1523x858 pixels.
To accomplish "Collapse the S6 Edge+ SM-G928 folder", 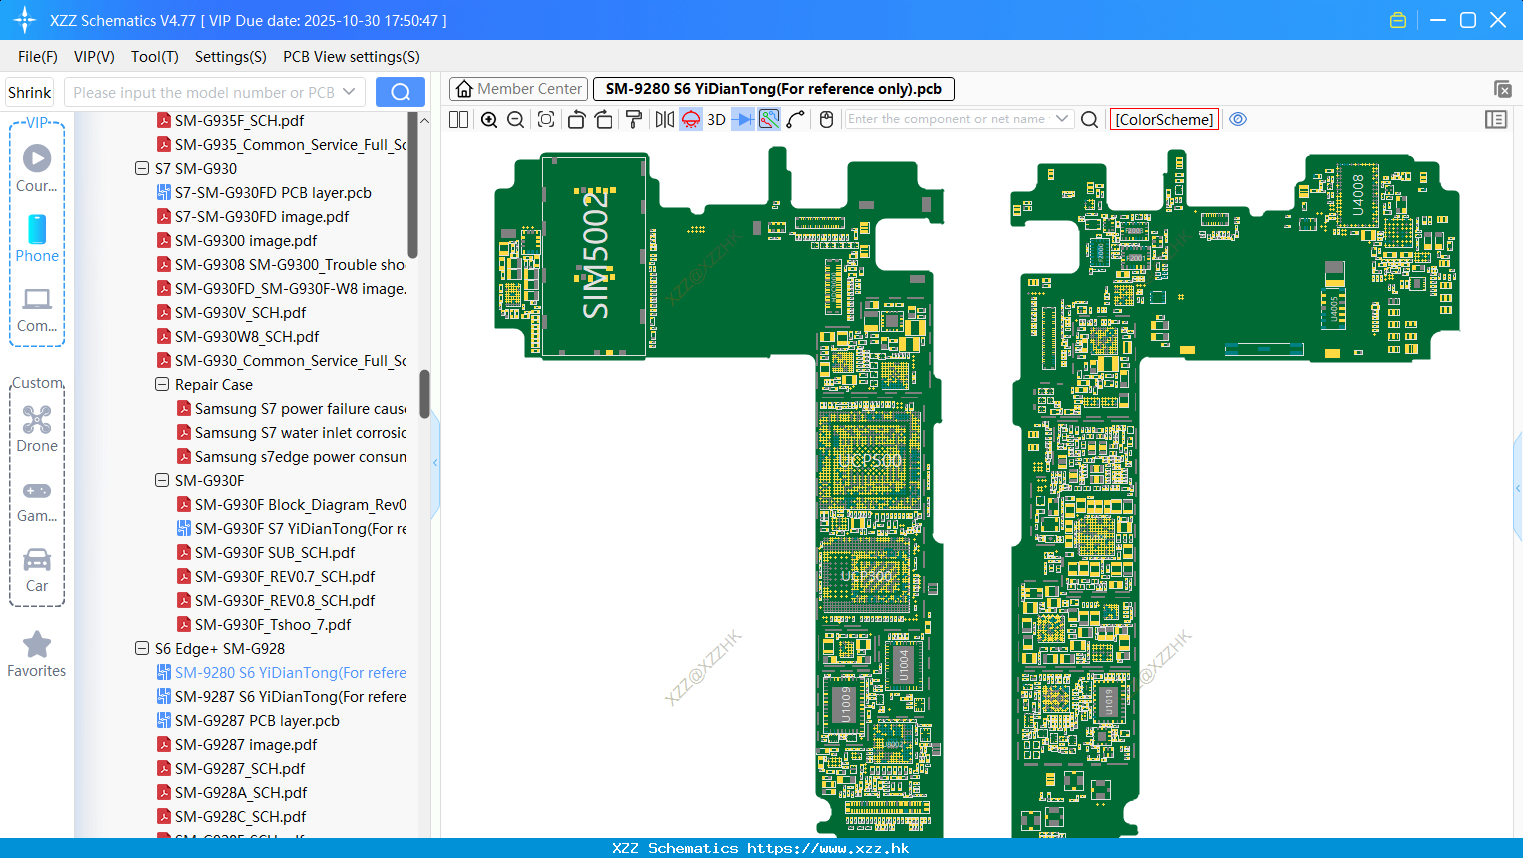I will [142, 649].
